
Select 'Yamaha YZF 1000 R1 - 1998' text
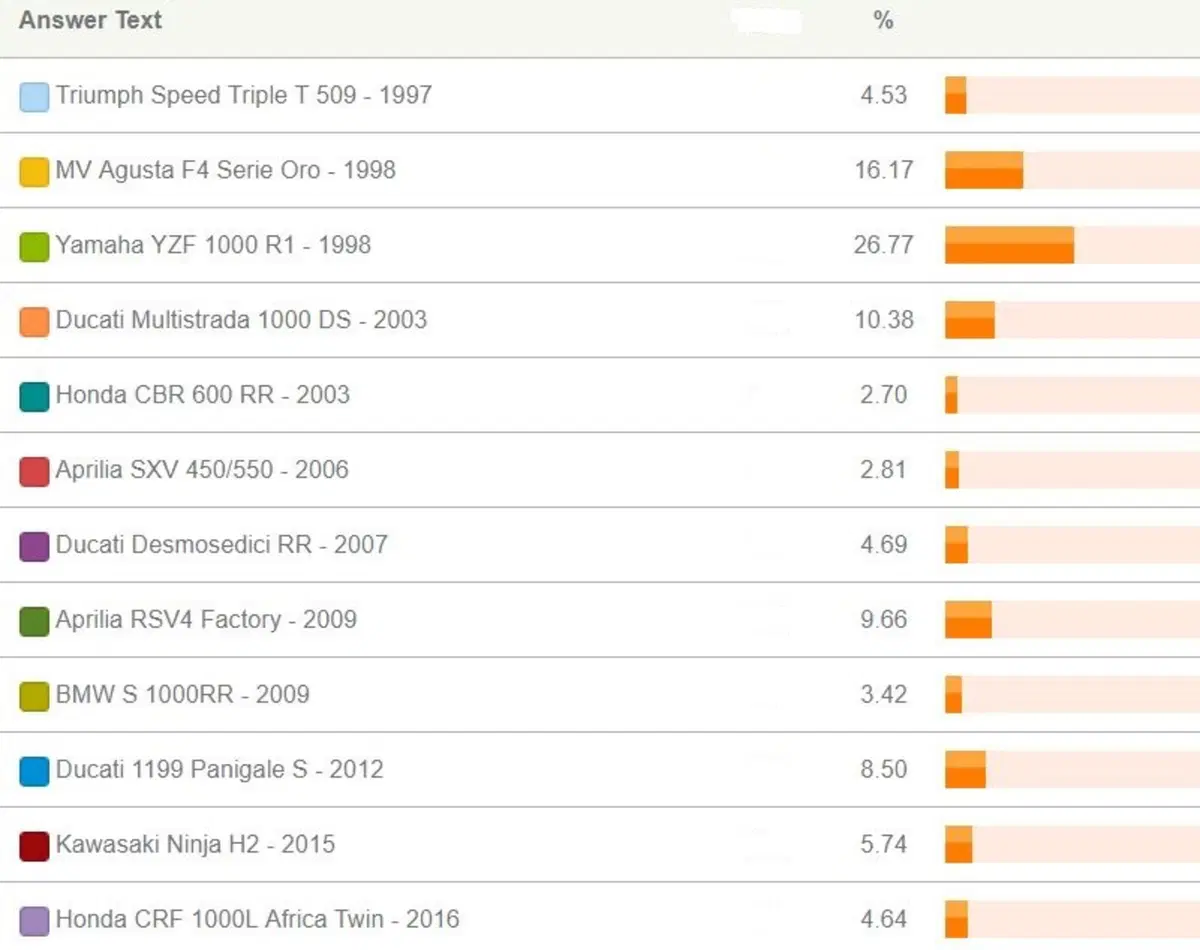(213, 245)
